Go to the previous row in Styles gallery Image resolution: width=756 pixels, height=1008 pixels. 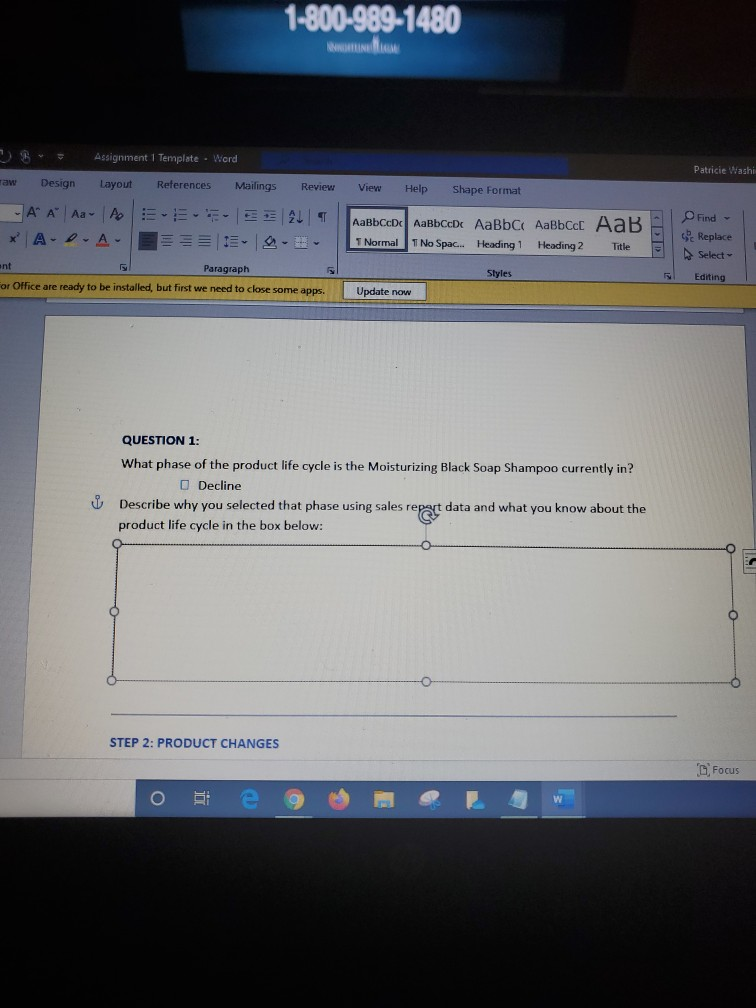coord(657,219)
